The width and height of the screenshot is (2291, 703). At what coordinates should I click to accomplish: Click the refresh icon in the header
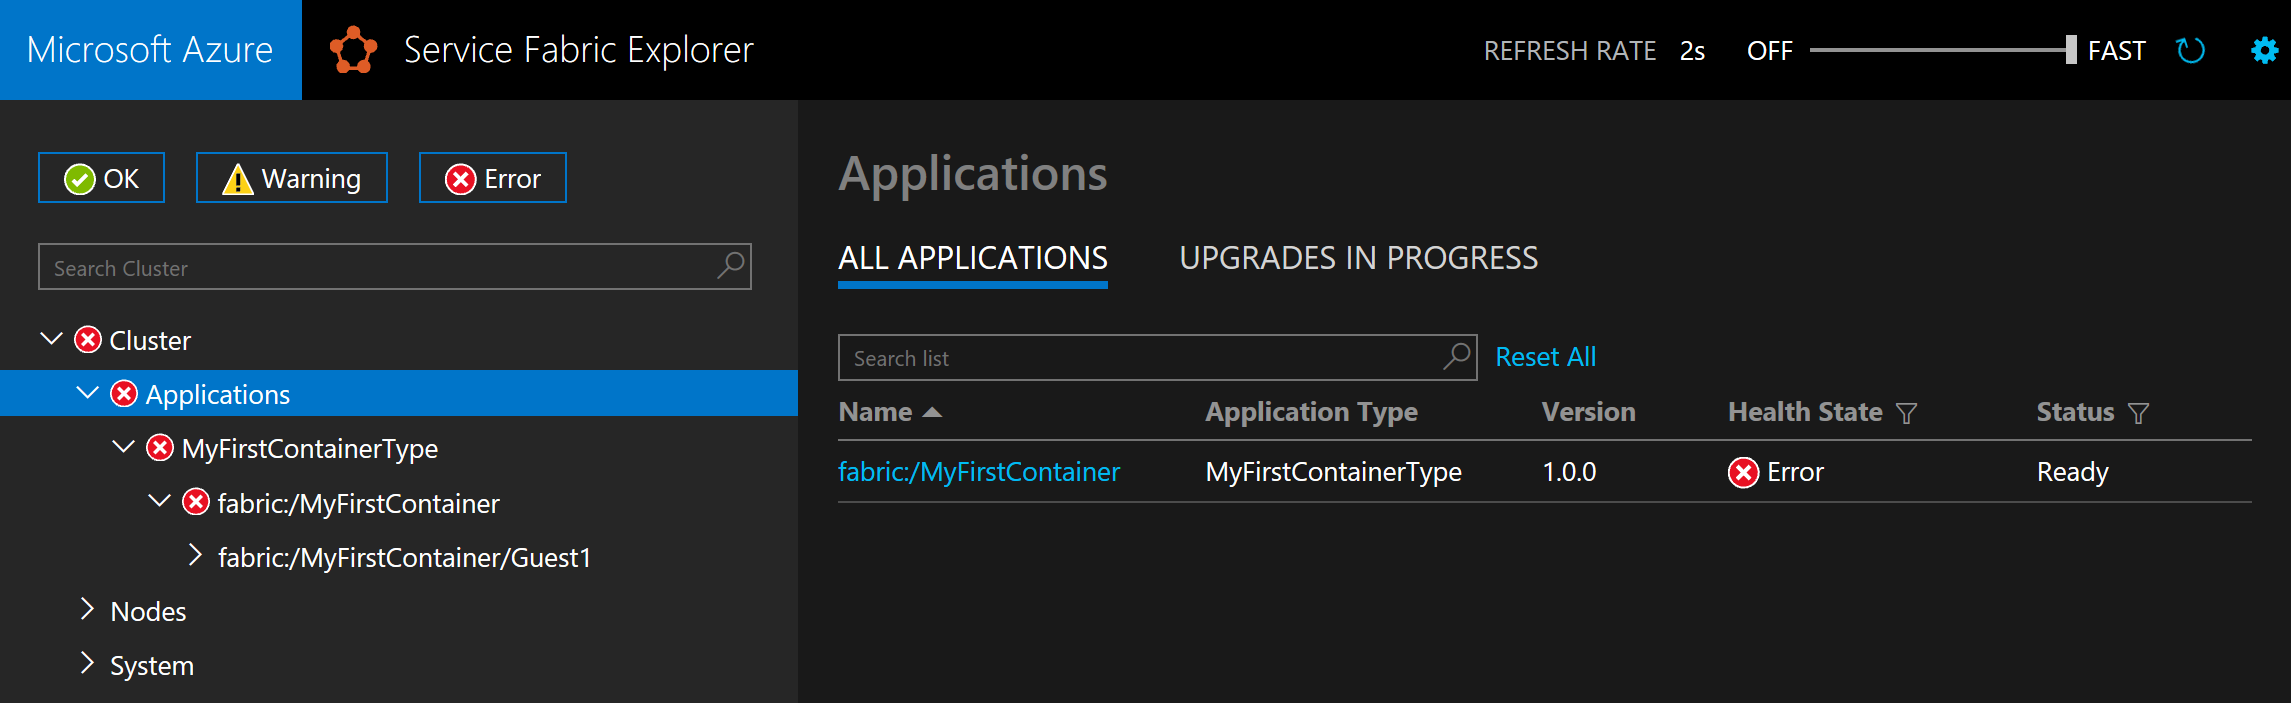tap(2190, 50)
